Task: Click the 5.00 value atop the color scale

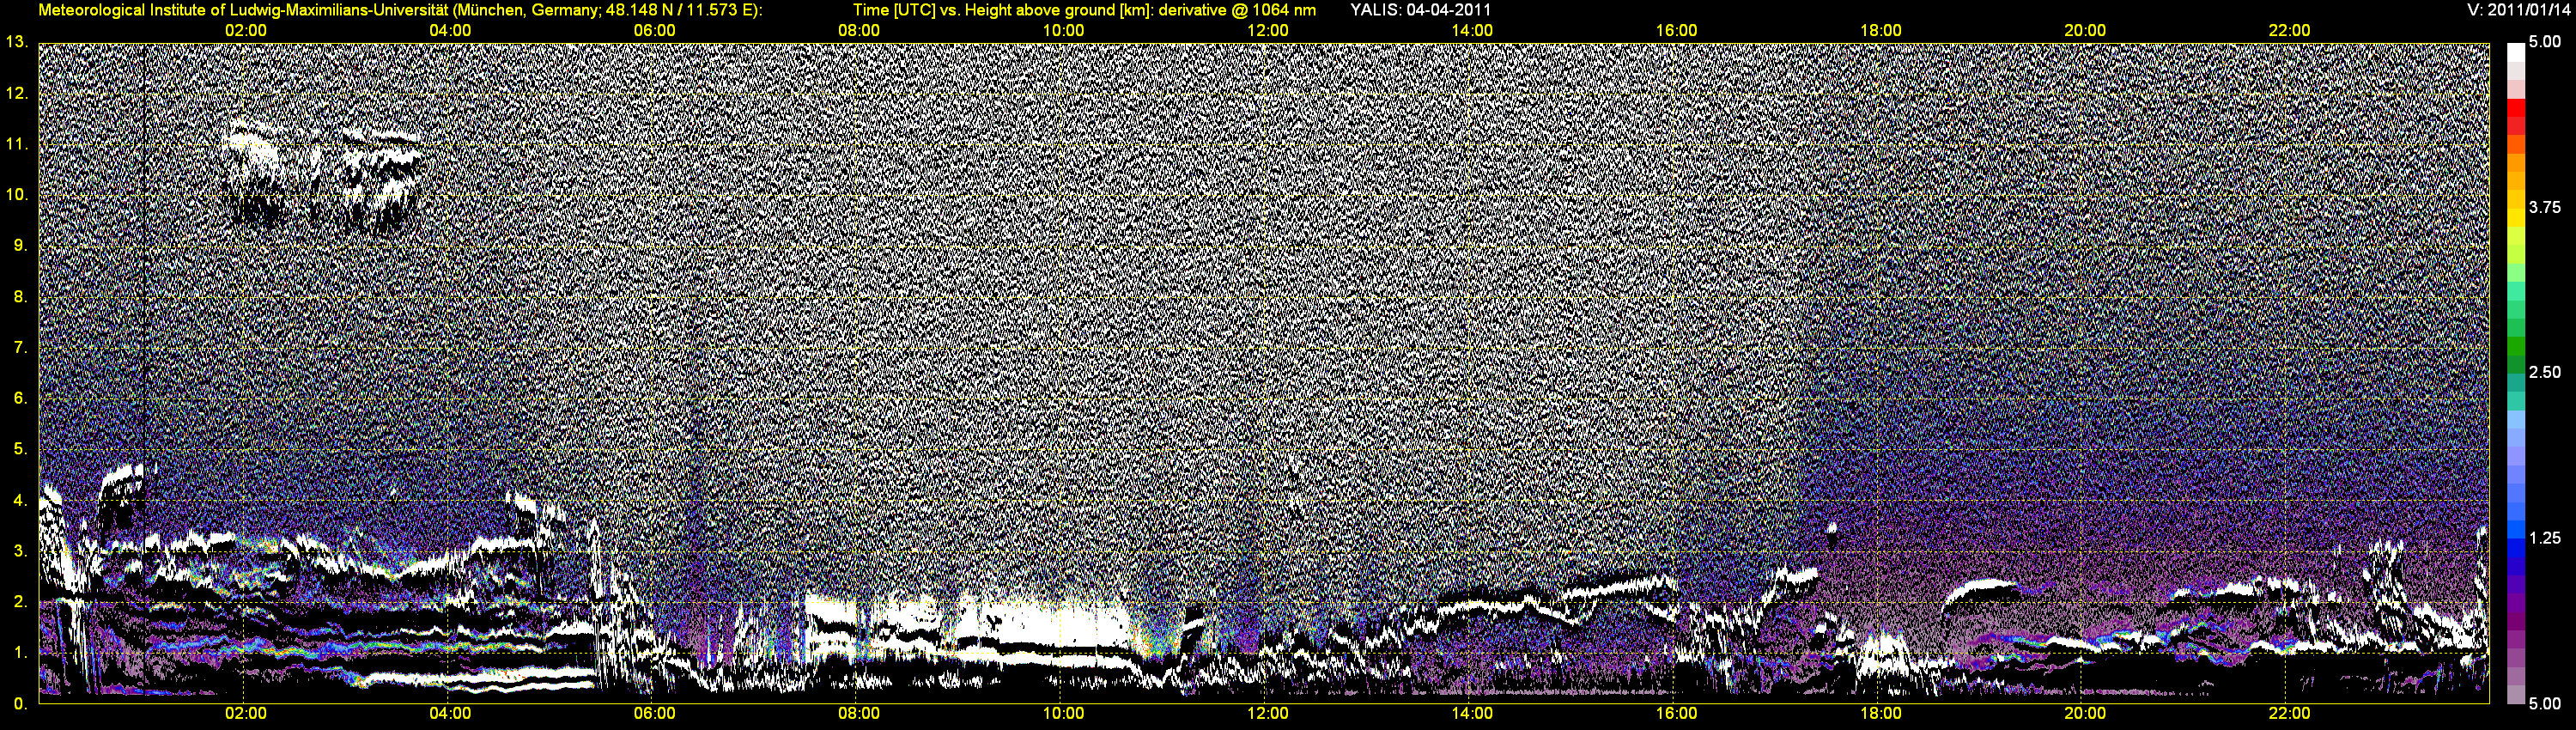Action: tap(2545, 42)
